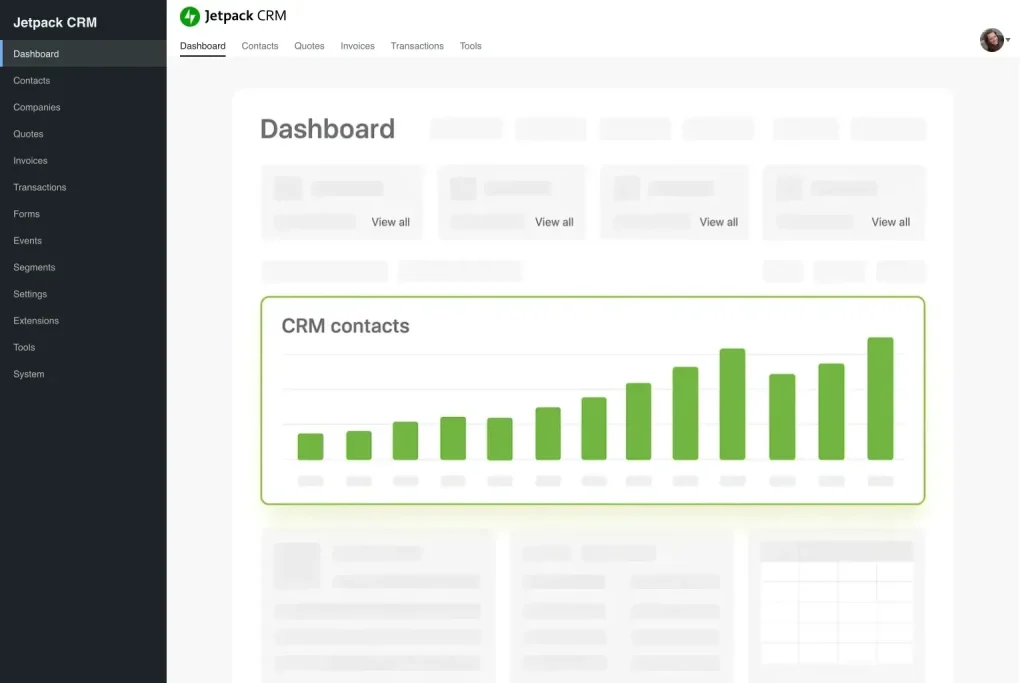The image size is (1024, 683).
Task: Switch to the Contacts tab
Action: 259,45
